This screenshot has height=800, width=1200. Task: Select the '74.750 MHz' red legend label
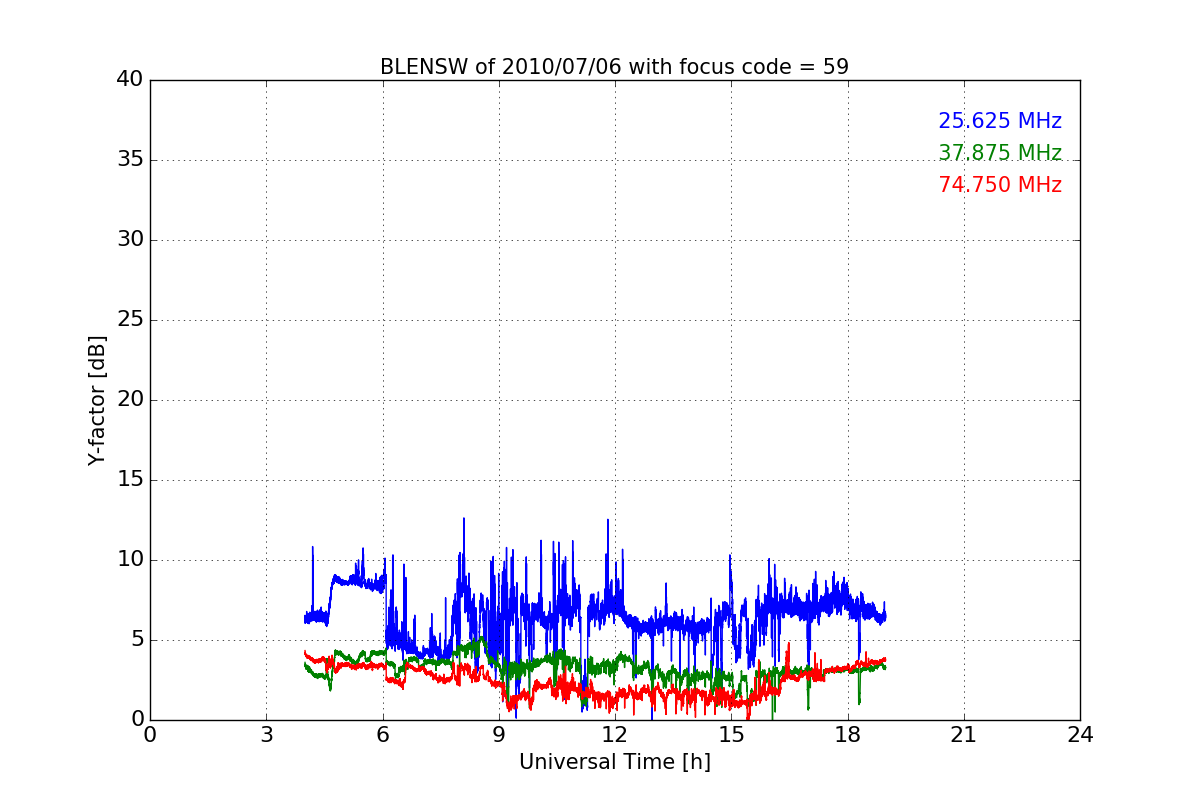(x=1000, y=185)
